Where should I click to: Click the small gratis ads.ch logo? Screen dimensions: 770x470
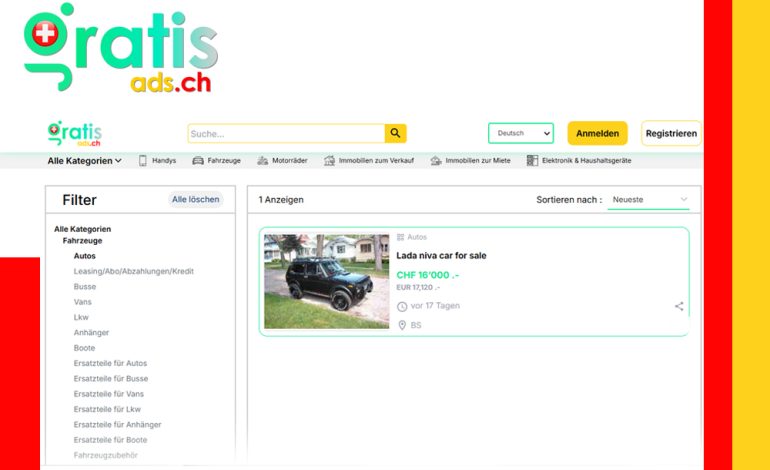75,133
